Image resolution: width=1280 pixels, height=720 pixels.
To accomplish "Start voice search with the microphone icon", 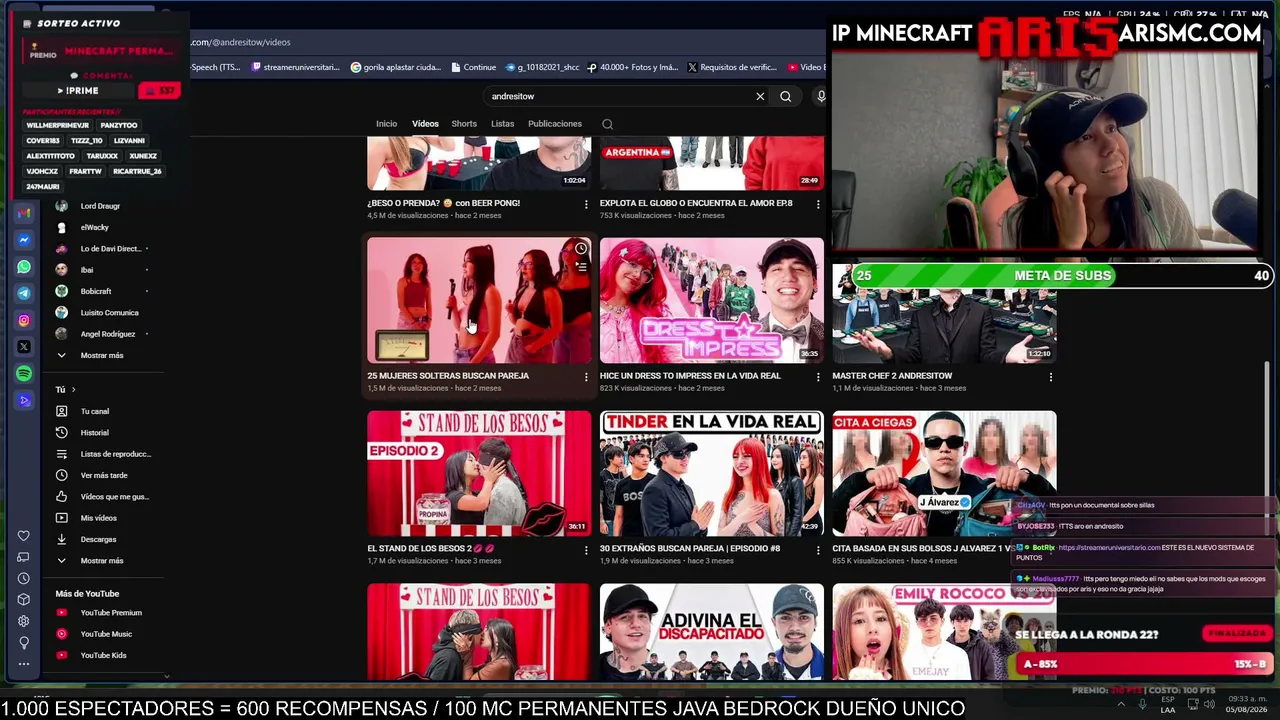I will pyautogui.click(x=821, y=96).
